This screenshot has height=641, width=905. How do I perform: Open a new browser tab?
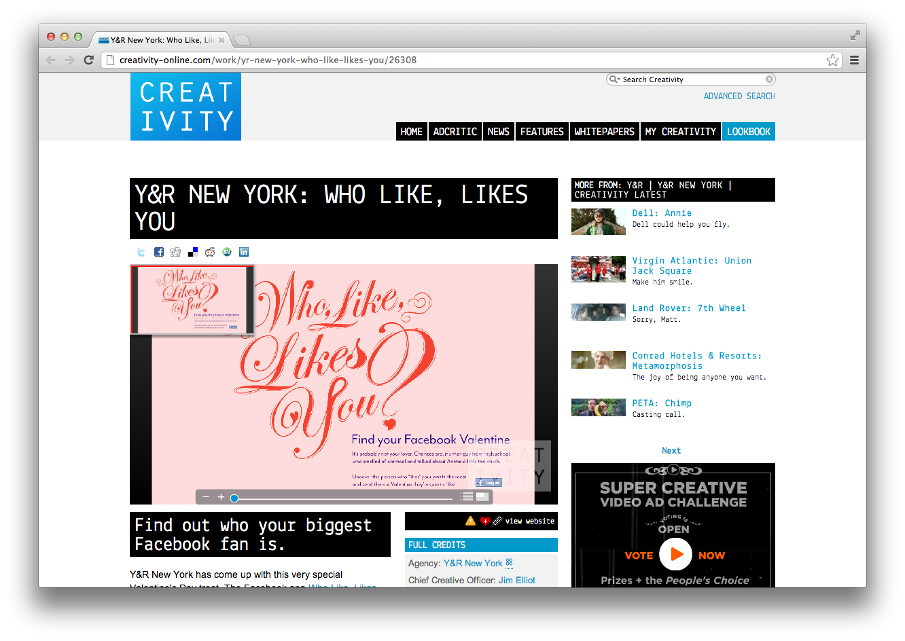pyautogui.click(x=242, y=40)
